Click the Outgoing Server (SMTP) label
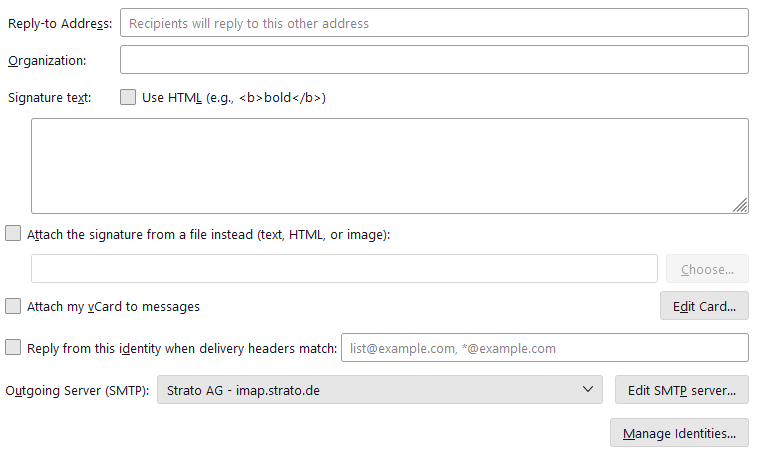Screen dimensions: 758x452 pos(78,390)
